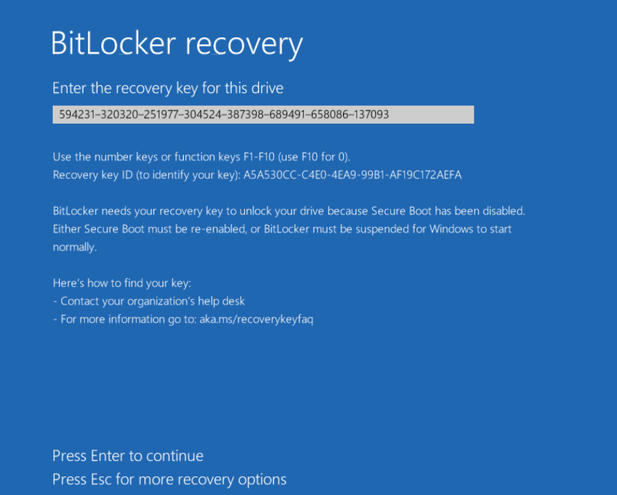Click the 'Secure Boot has been disabled' phrase

click(x=448, y=211)
